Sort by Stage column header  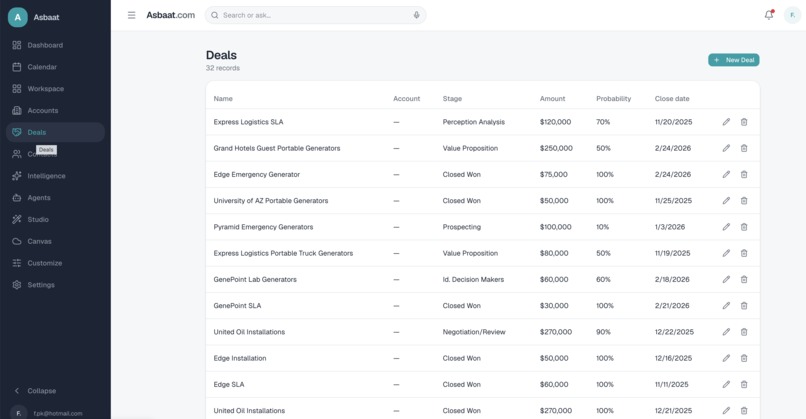(452, 99)
